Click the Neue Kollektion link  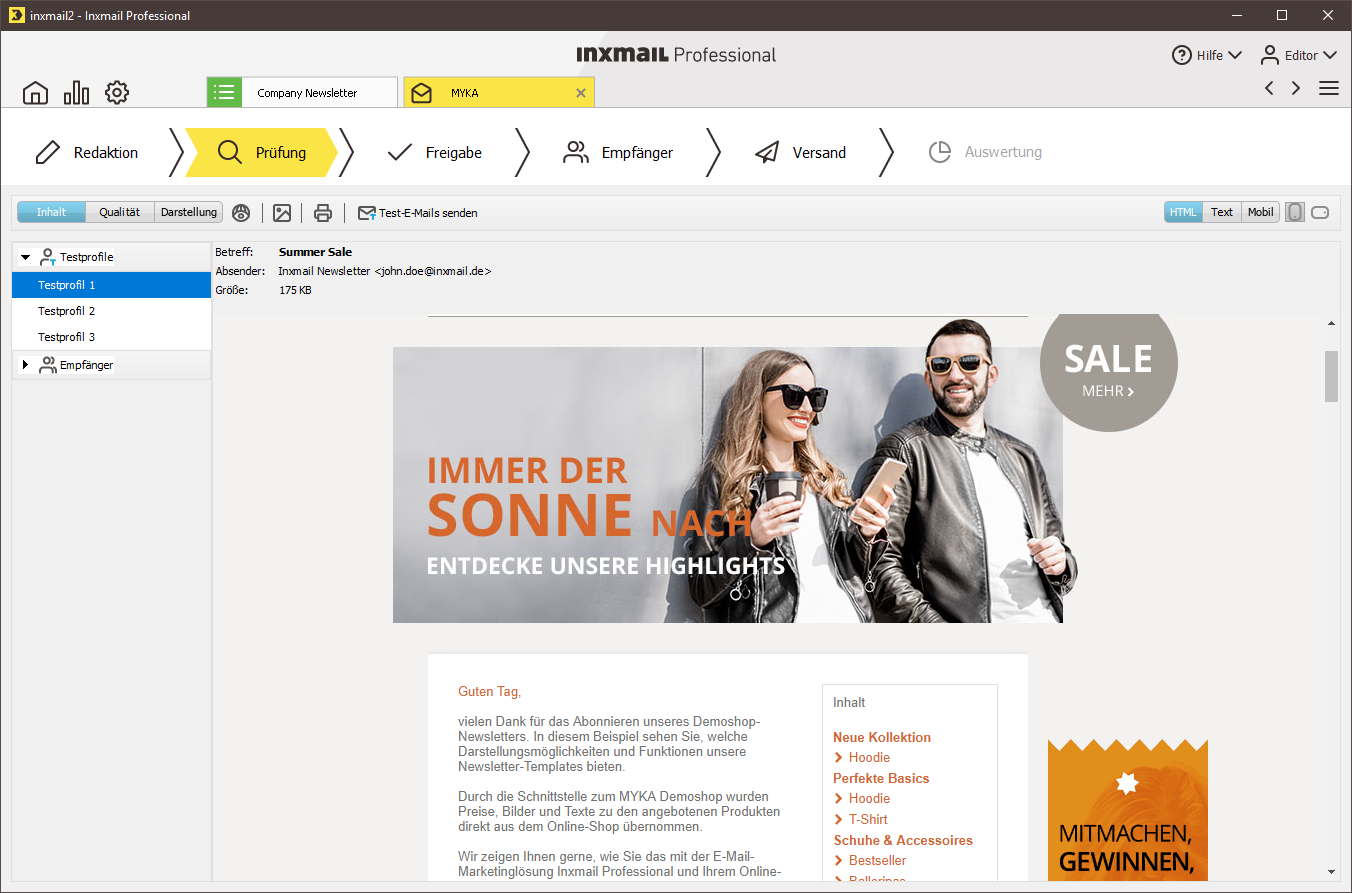click(x=882, y=737)
